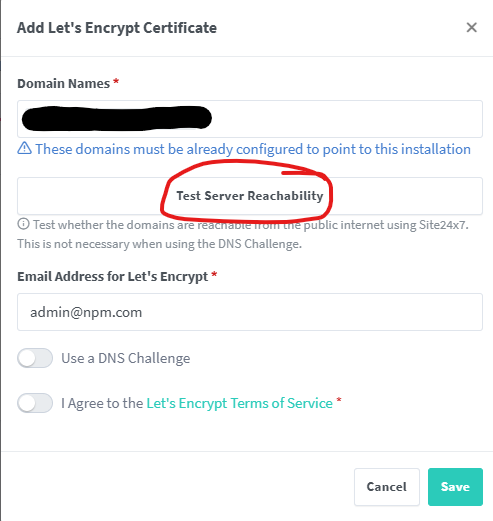Close the Add Let's Encrypt Certificate dialog

point(471,27)
